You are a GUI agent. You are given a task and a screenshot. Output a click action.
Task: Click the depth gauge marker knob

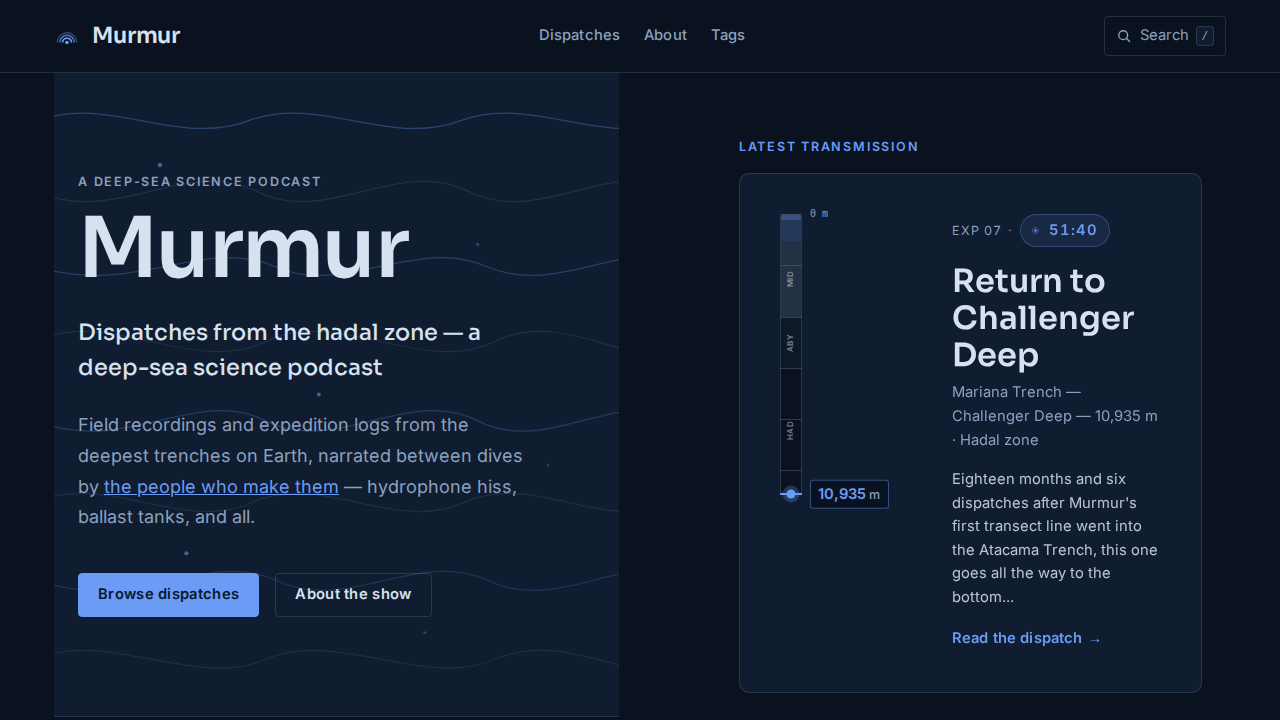[x=791, y=494]
